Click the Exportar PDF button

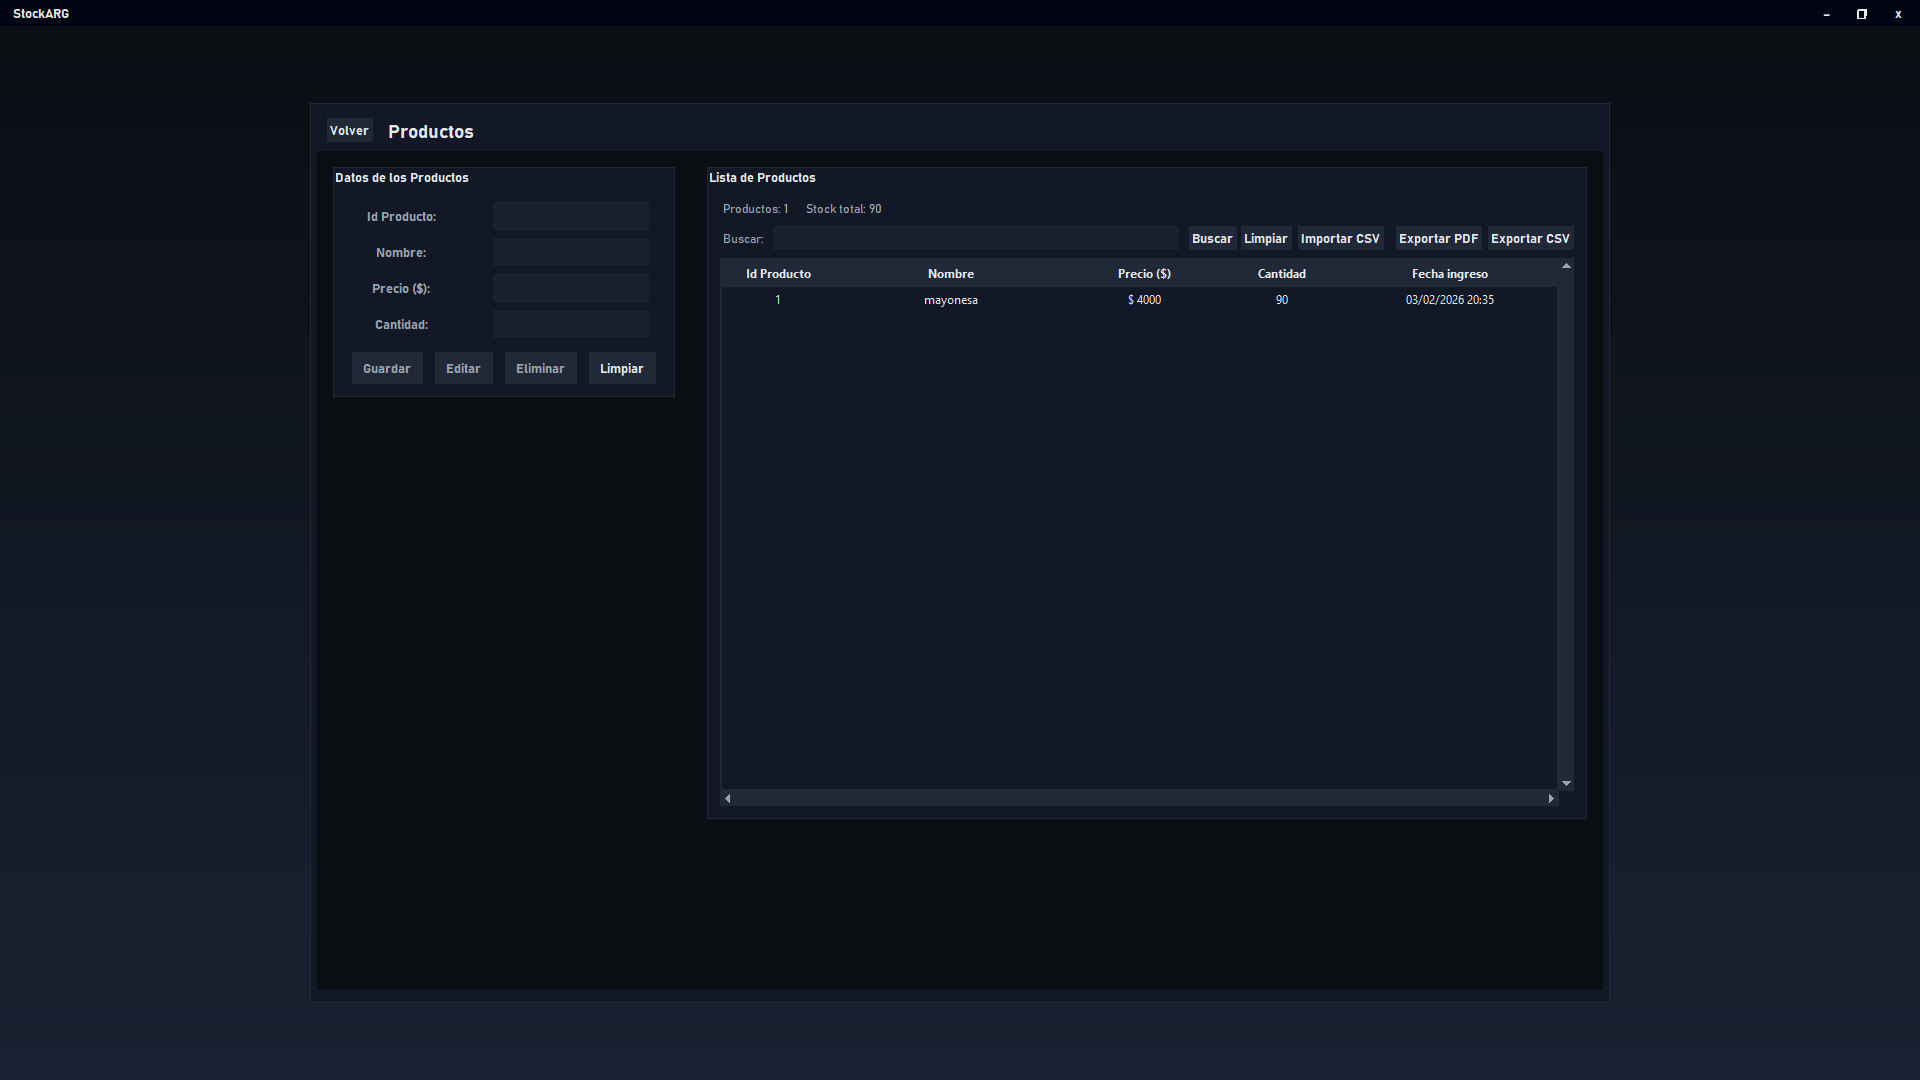click(x=1437, y=239)
